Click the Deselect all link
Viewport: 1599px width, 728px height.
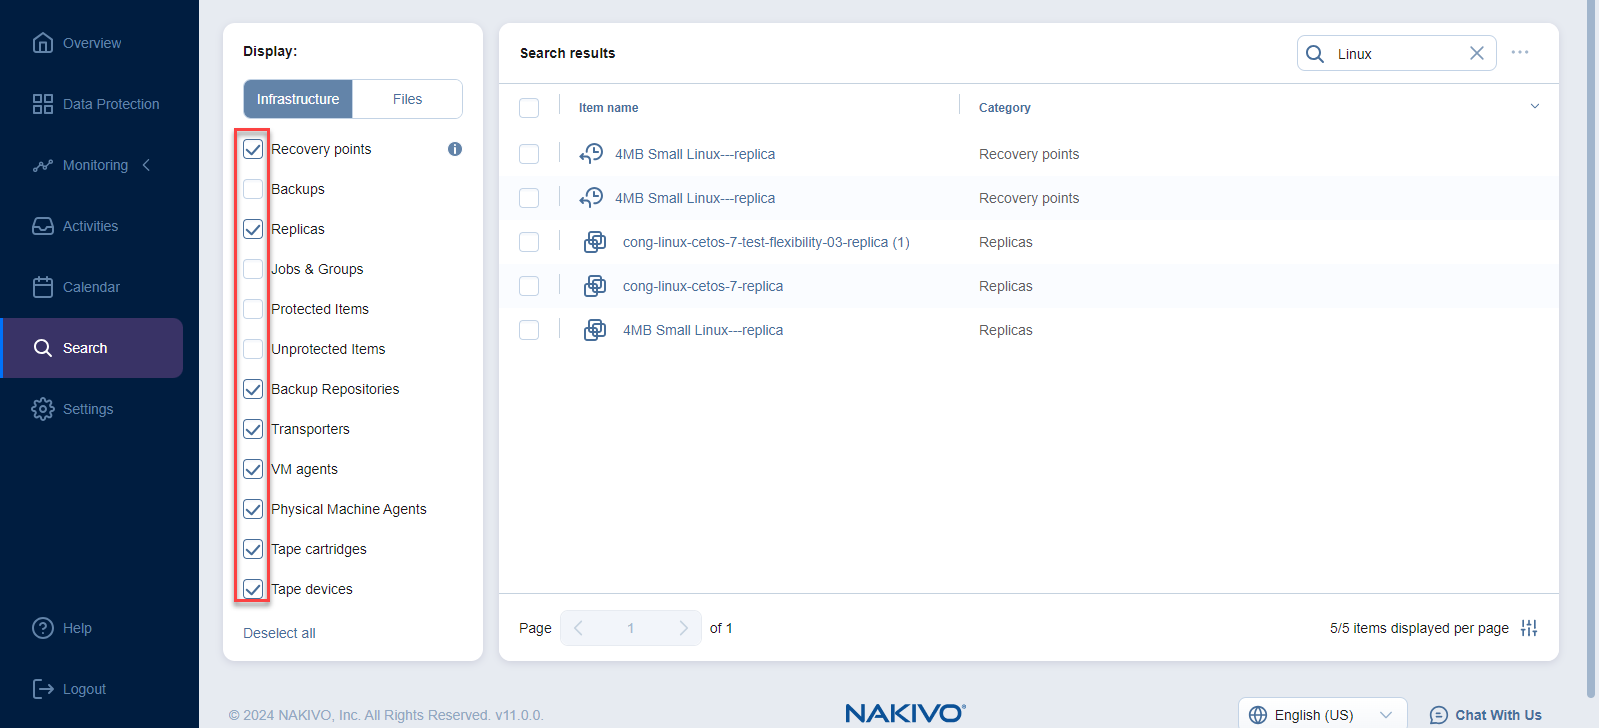(x=279, y=633)
